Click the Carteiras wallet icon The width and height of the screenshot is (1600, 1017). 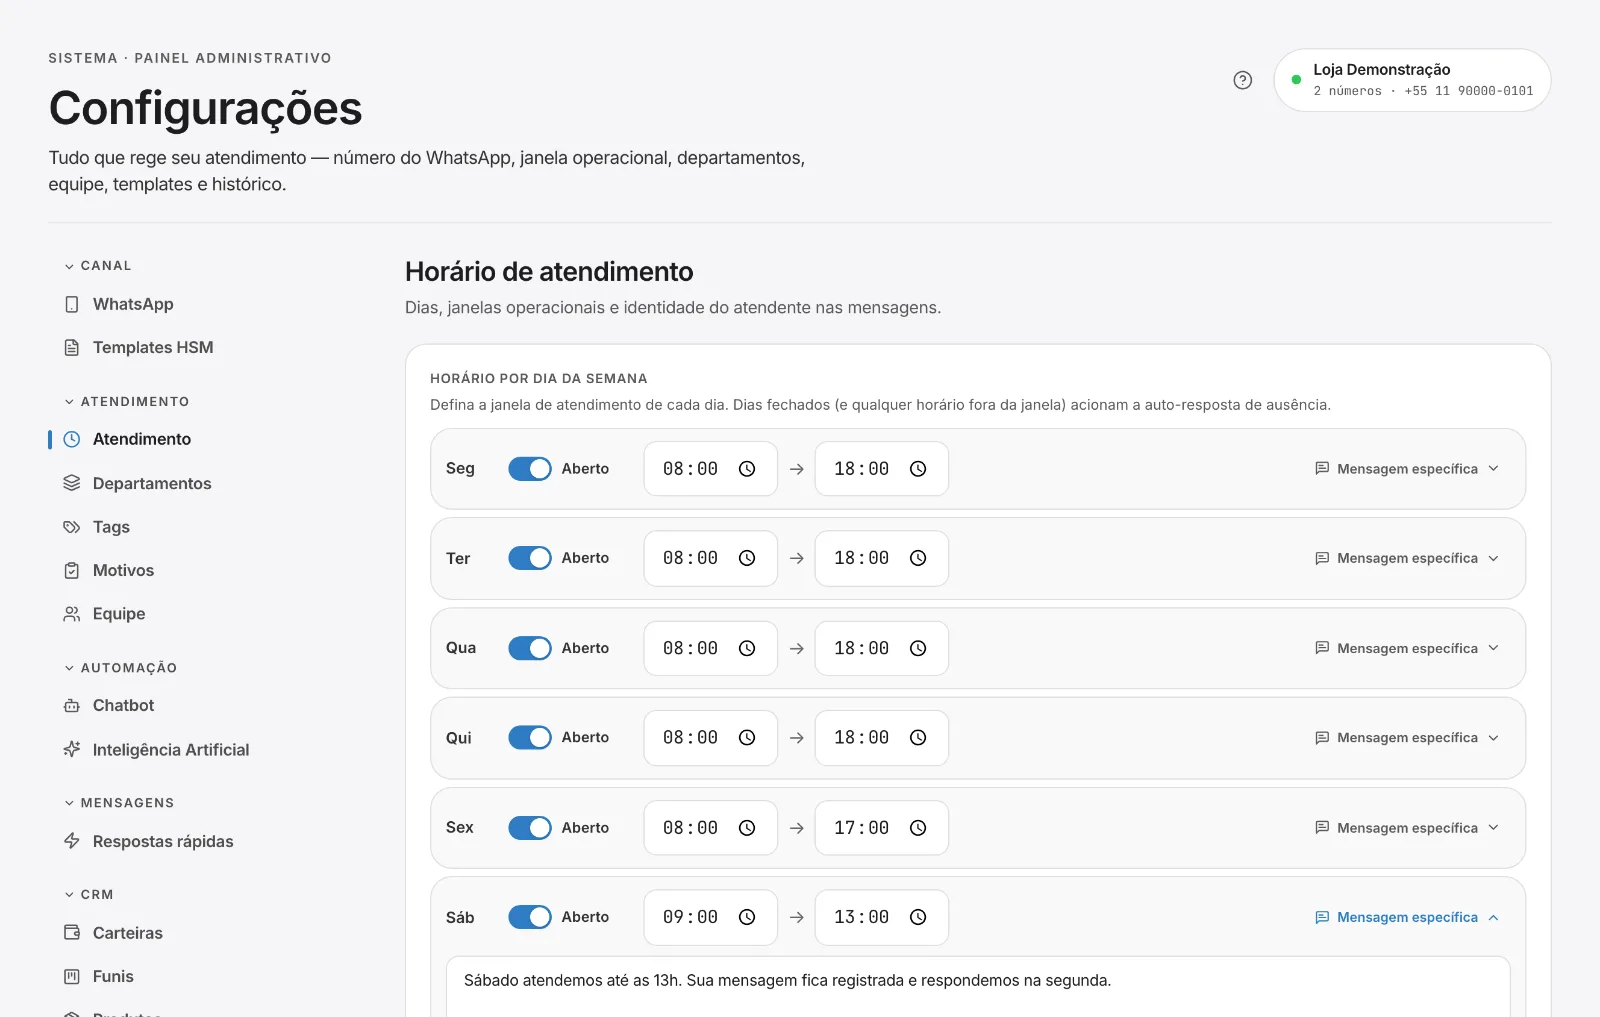[72, 933]
